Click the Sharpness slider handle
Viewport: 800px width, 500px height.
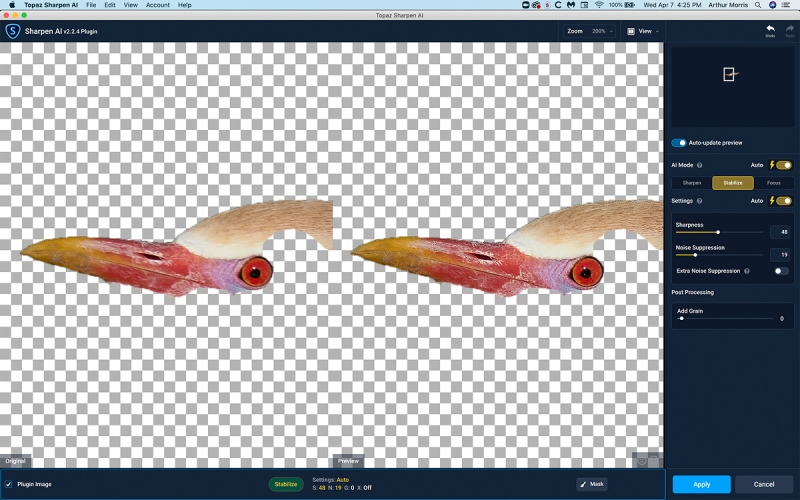[x=718, y=232]
